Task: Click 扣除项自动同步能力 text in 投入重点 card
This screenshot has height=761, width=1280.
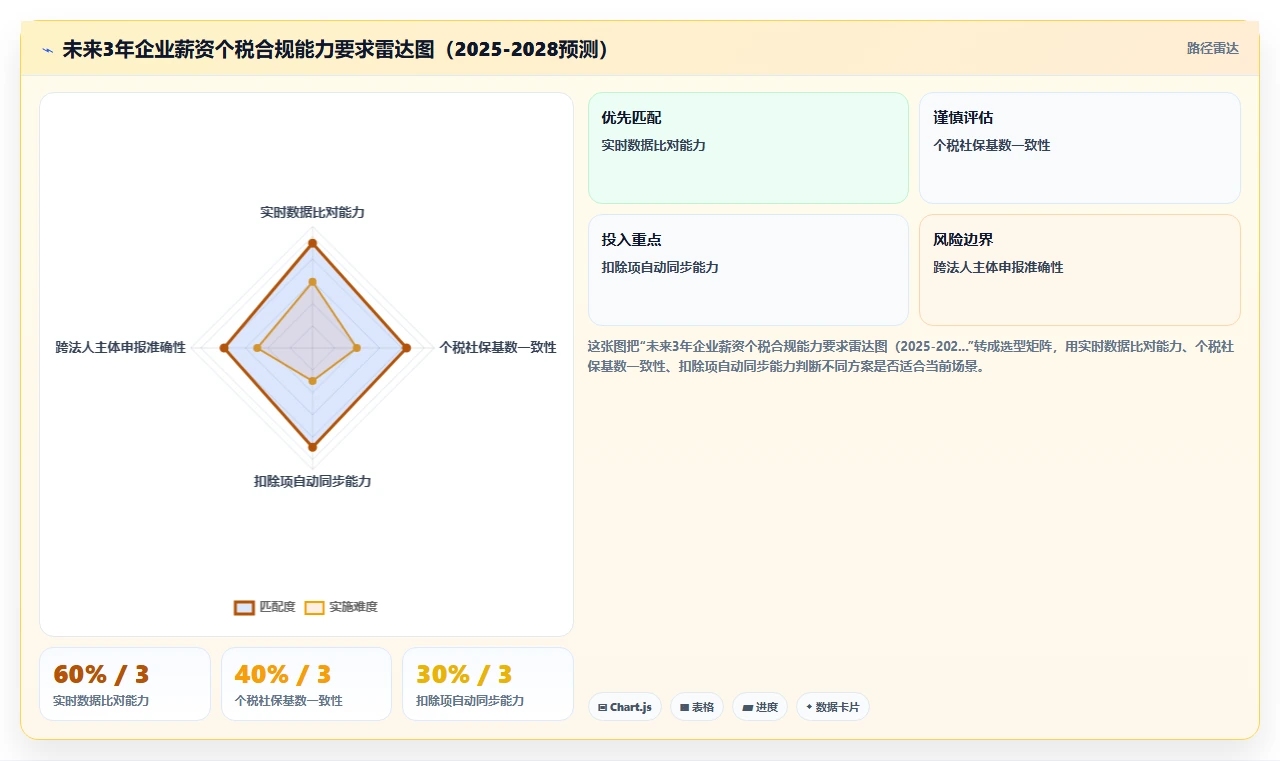Action: click(660, 268)
